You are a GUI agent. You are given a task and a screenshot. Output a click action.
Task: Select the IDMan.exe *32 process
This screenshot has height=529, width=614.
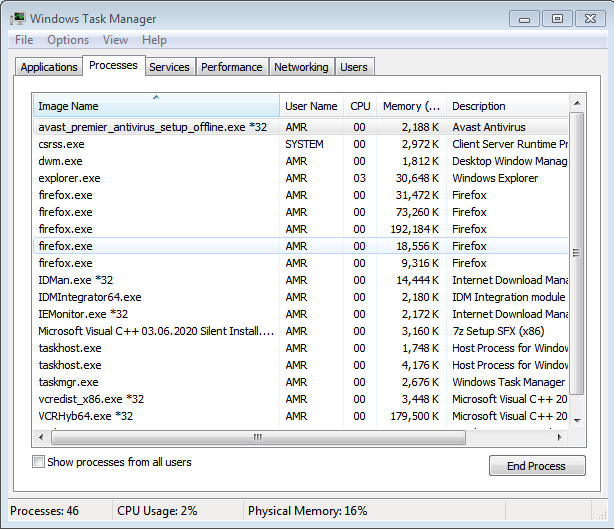point(301,280)
